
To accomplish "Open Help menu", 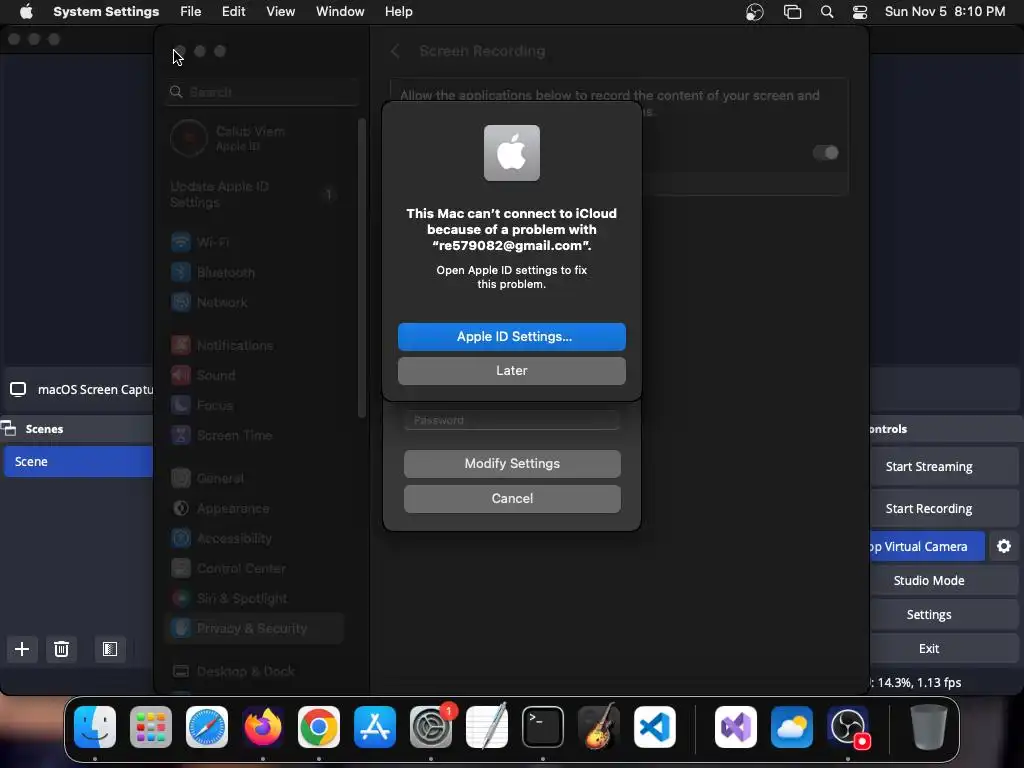I will [x=398, y=11].
